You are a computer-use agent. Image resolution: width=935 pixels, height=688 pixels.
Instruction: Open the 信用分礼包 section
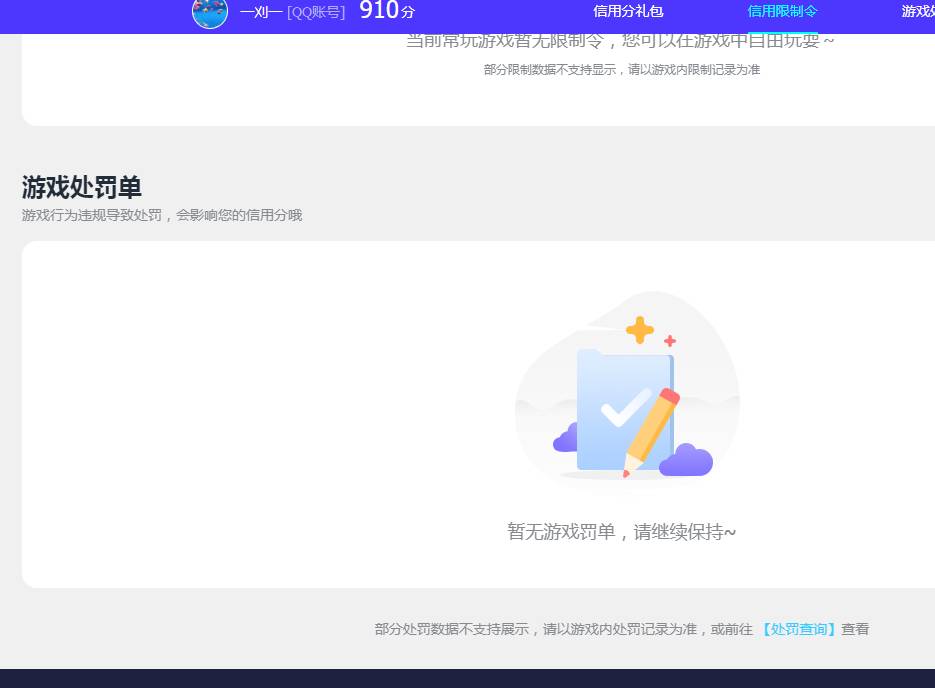pyautogui.click(x=627, y=11)
